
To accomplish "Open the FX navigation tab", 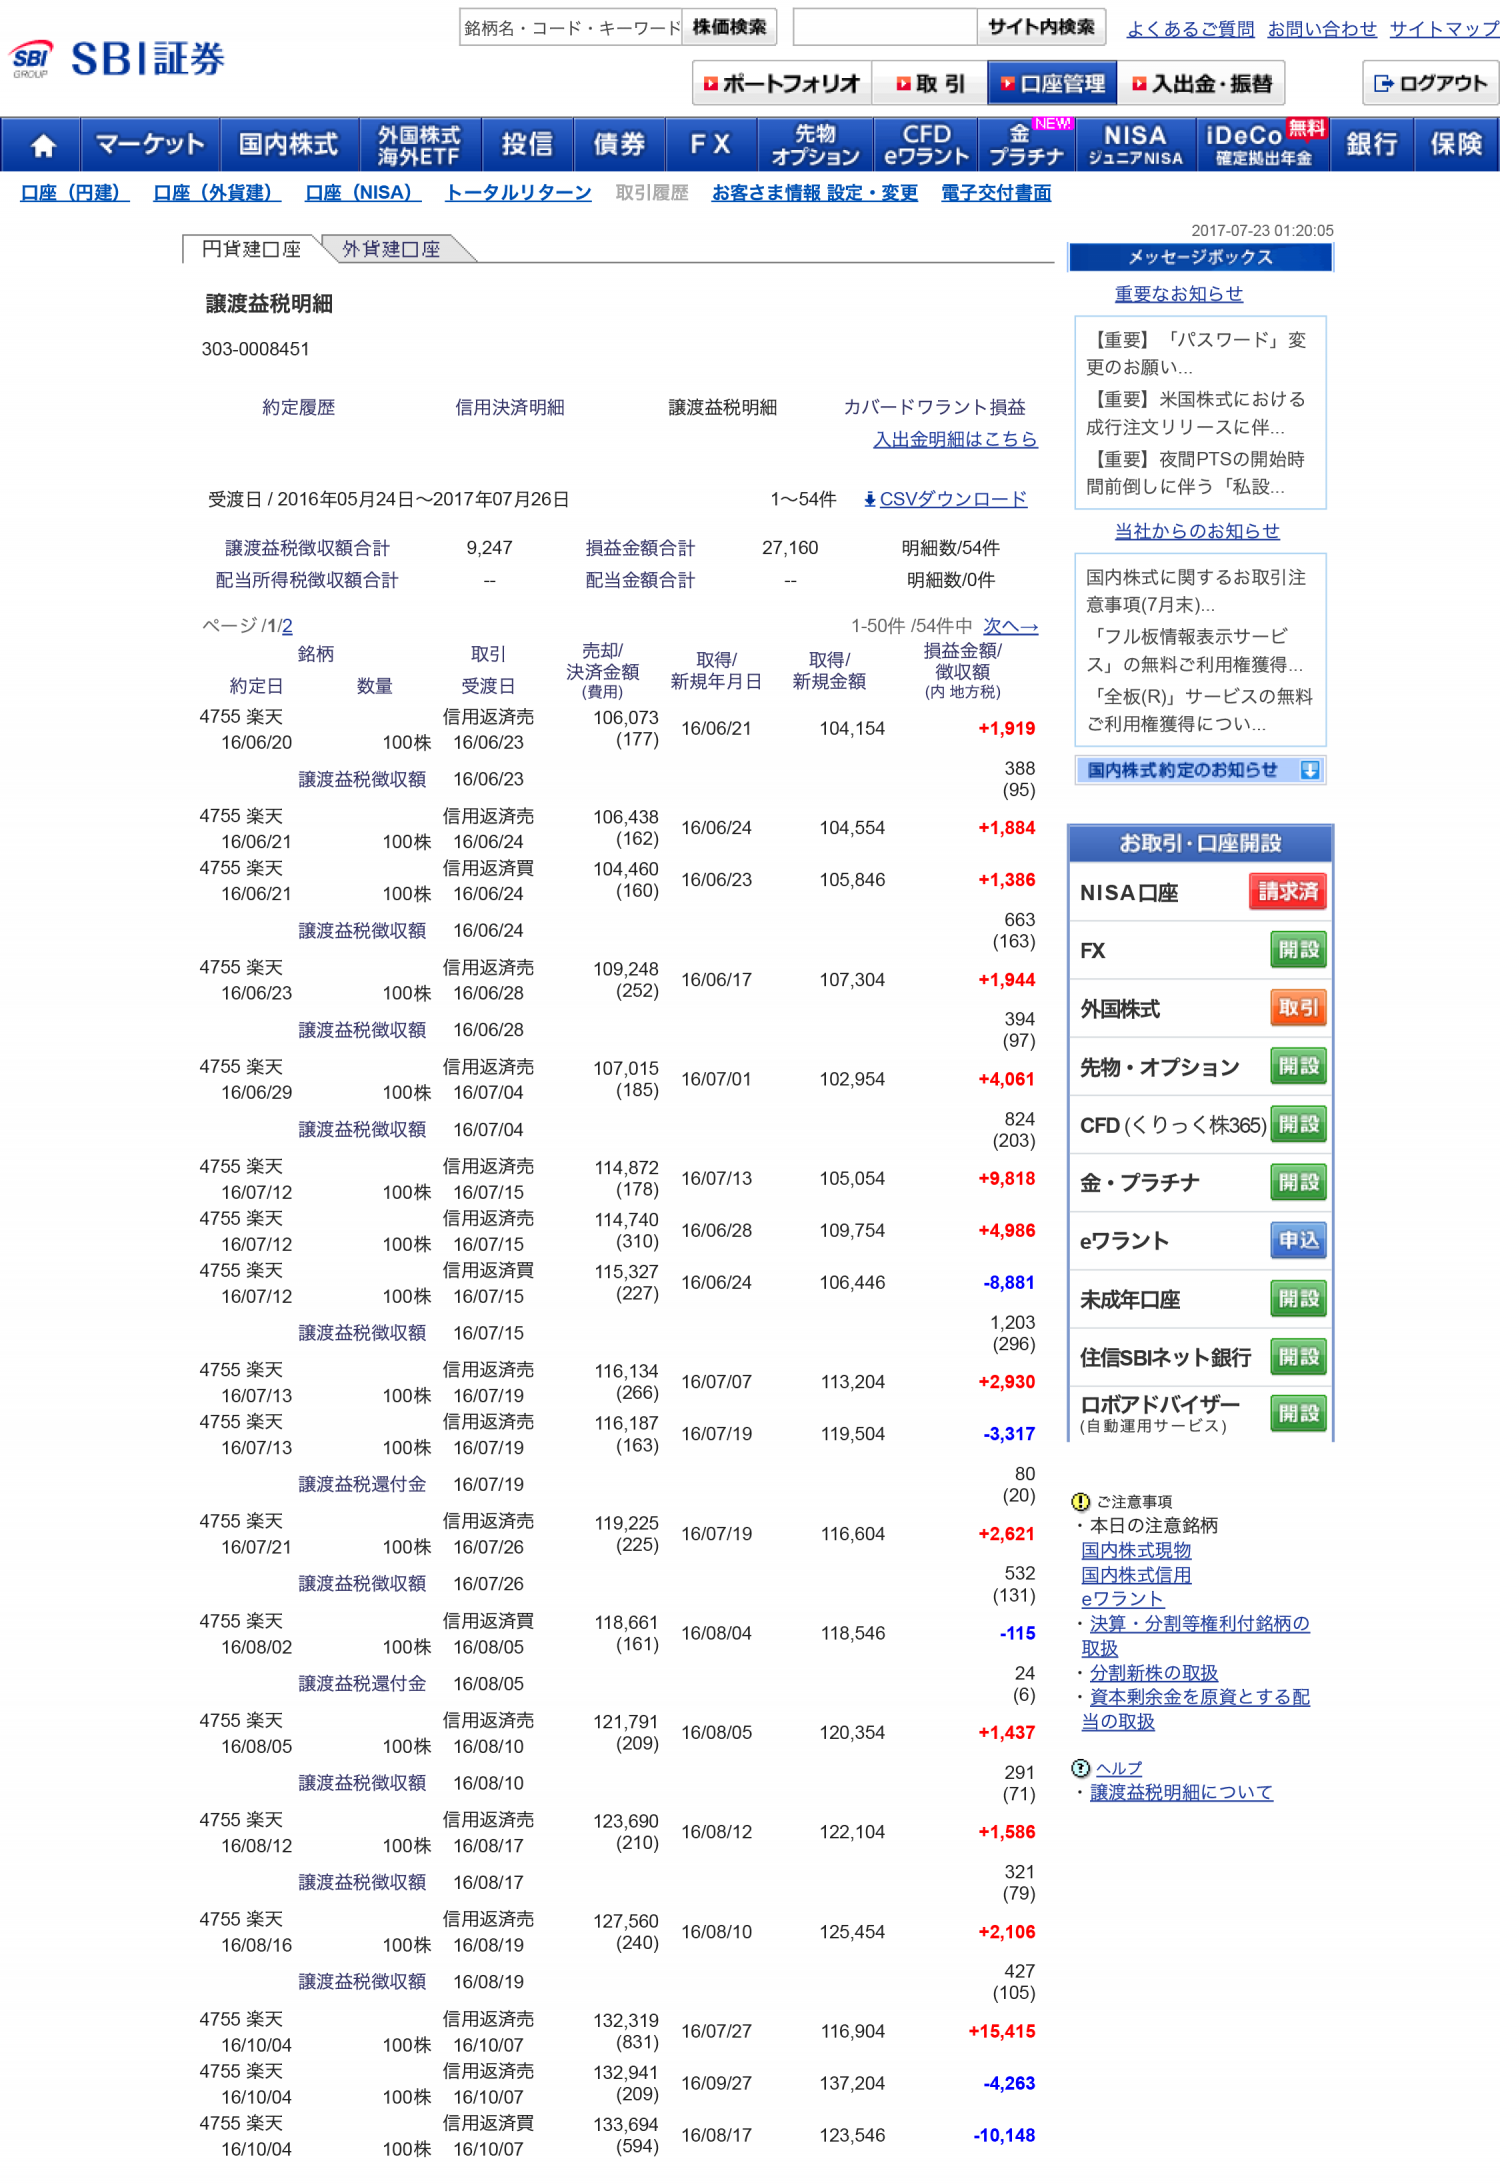I will (x=711, y=145).
